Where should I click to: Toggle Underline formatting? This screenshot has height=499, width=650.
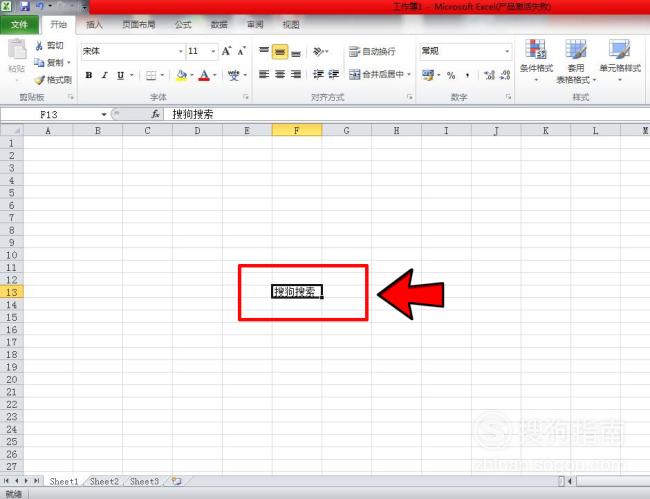[120, 75]
